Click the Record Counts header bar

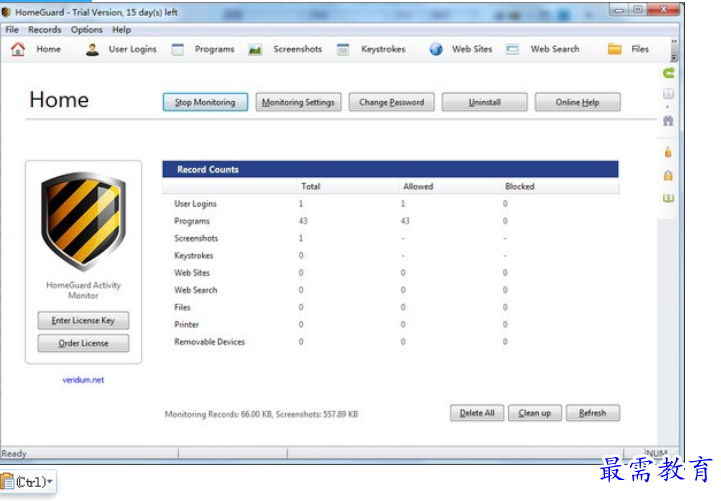tap(390, 169)
